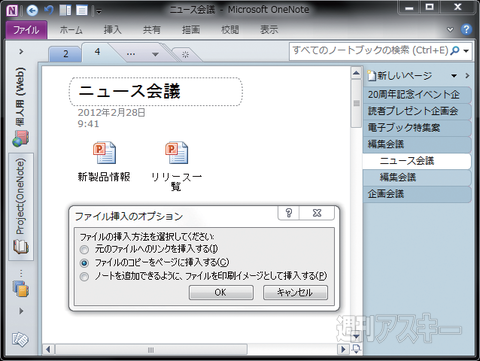Show more sections with the ellipsis tab
This screenshot has width=480, height=361.
pyautogui.click(x=131, y=54)
